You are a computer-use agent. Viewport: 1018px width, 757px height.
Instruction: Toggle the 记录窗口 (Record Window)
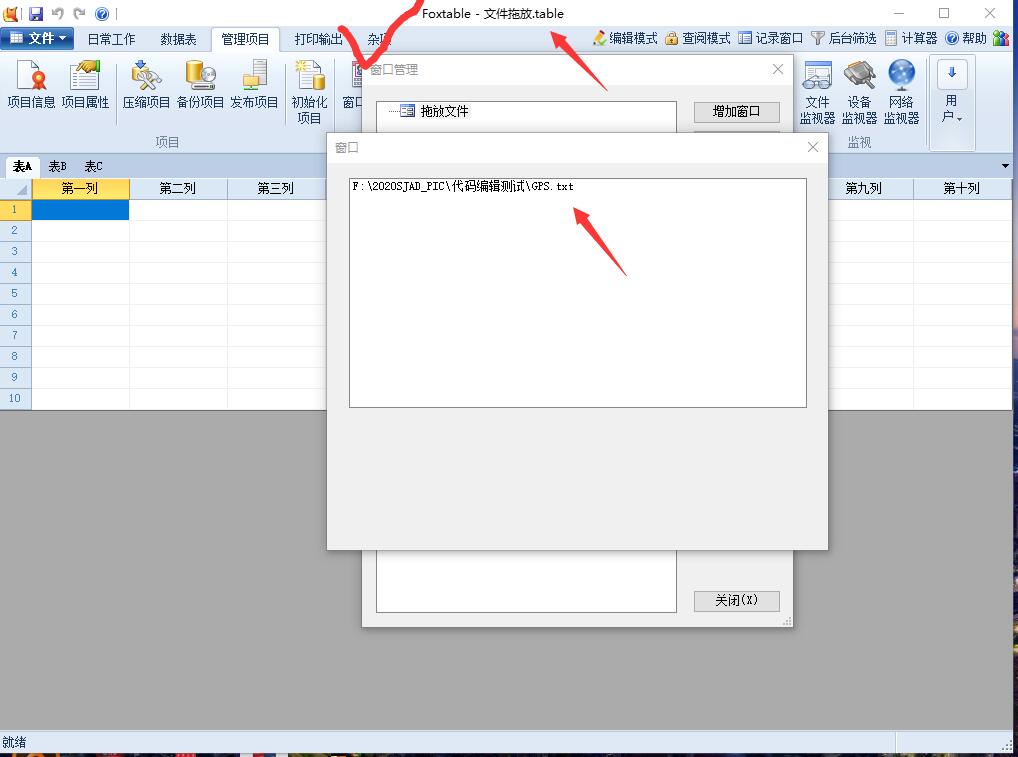(x=770, y=38)
